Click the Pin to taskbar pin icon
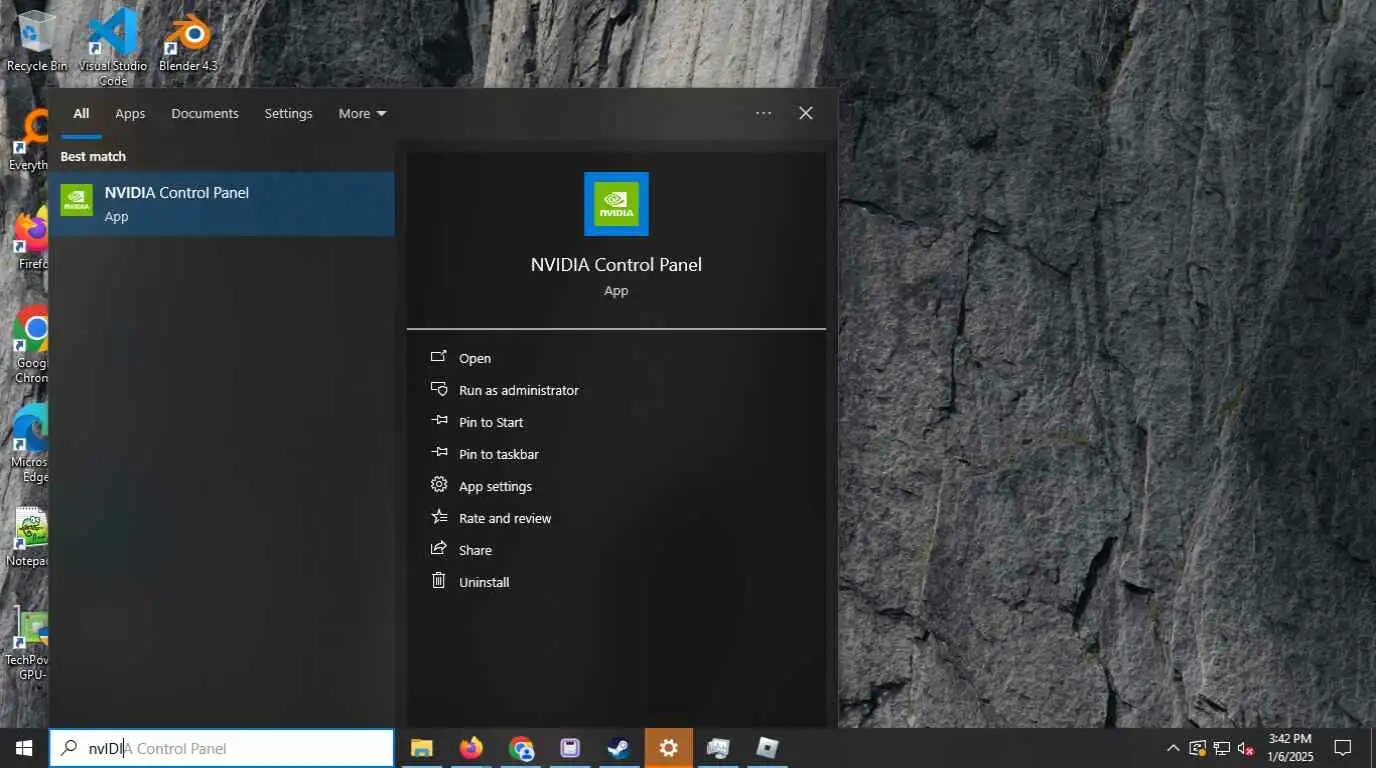The image size is (1376, 768). (x=438, y=453)
